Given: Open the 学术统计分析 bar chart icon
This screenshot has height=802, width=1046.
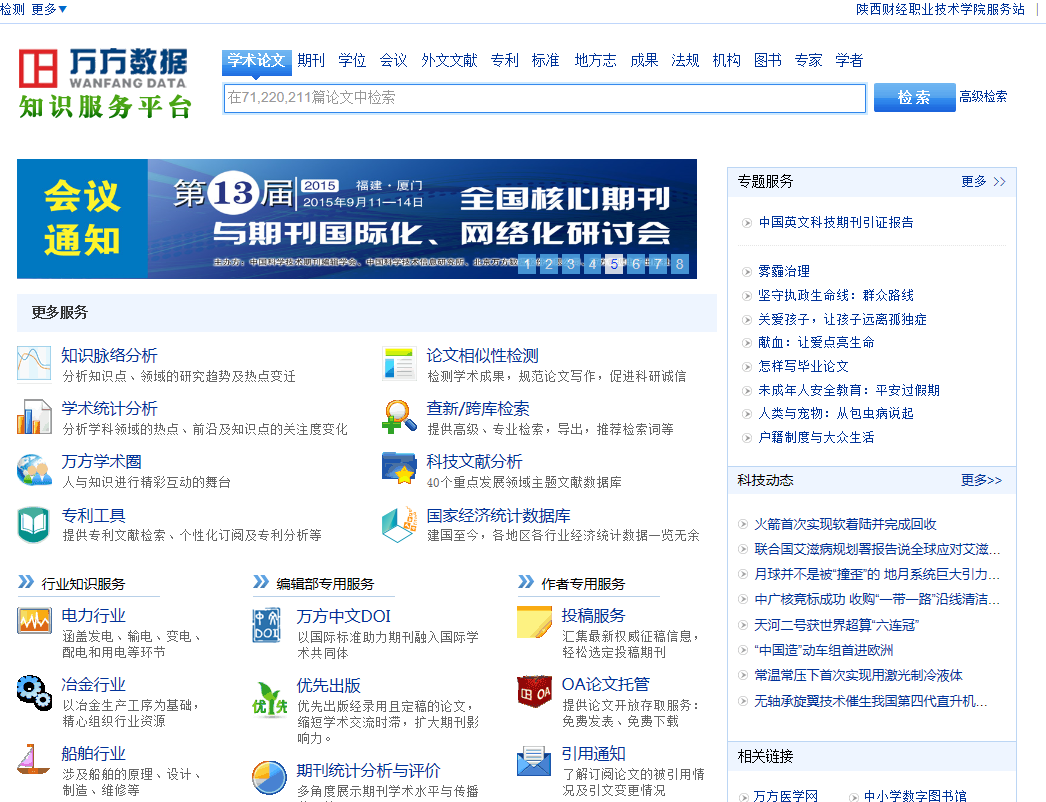Looking at the screenshot, I should [34, 417].
